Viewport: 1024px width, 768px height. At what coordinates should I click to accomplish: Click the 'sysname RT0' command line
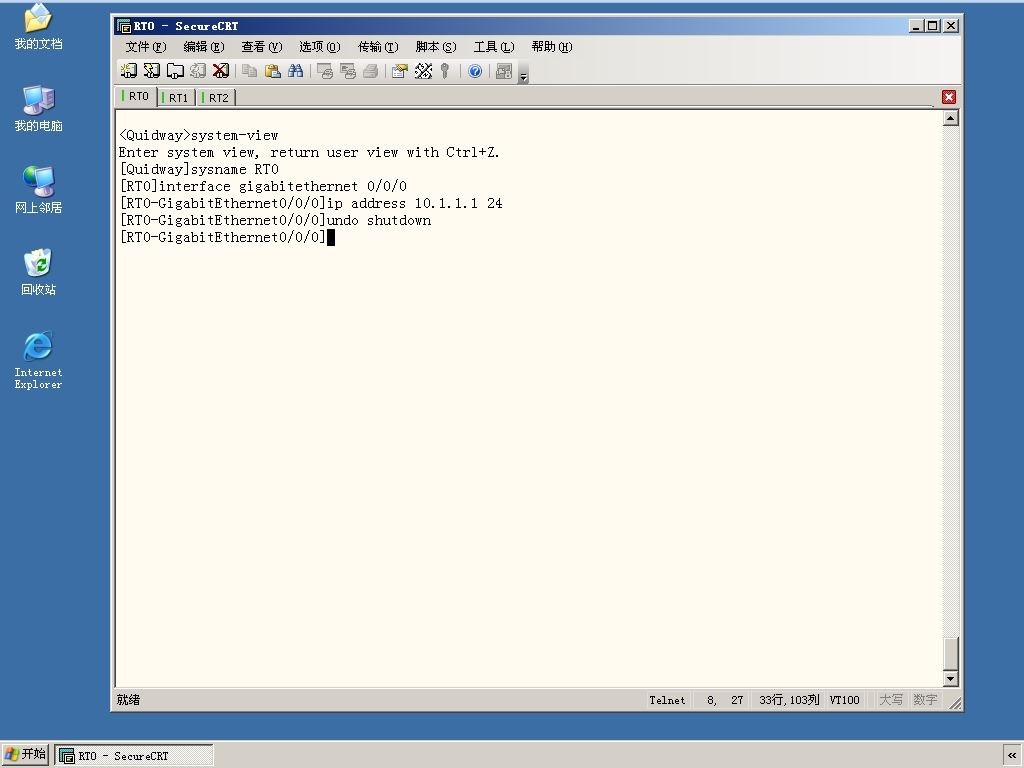coord(199,169)
